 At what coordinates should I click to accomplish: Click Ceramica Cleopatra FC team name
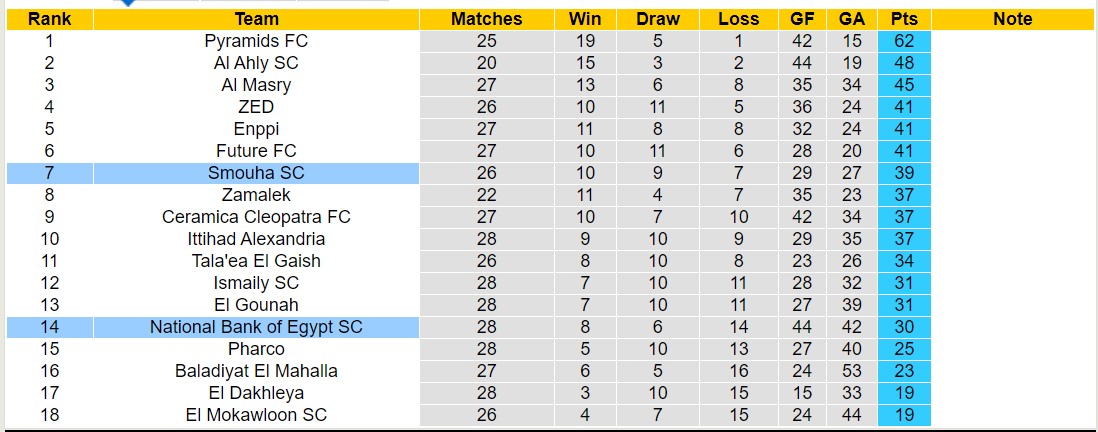(x=256, y=217)
